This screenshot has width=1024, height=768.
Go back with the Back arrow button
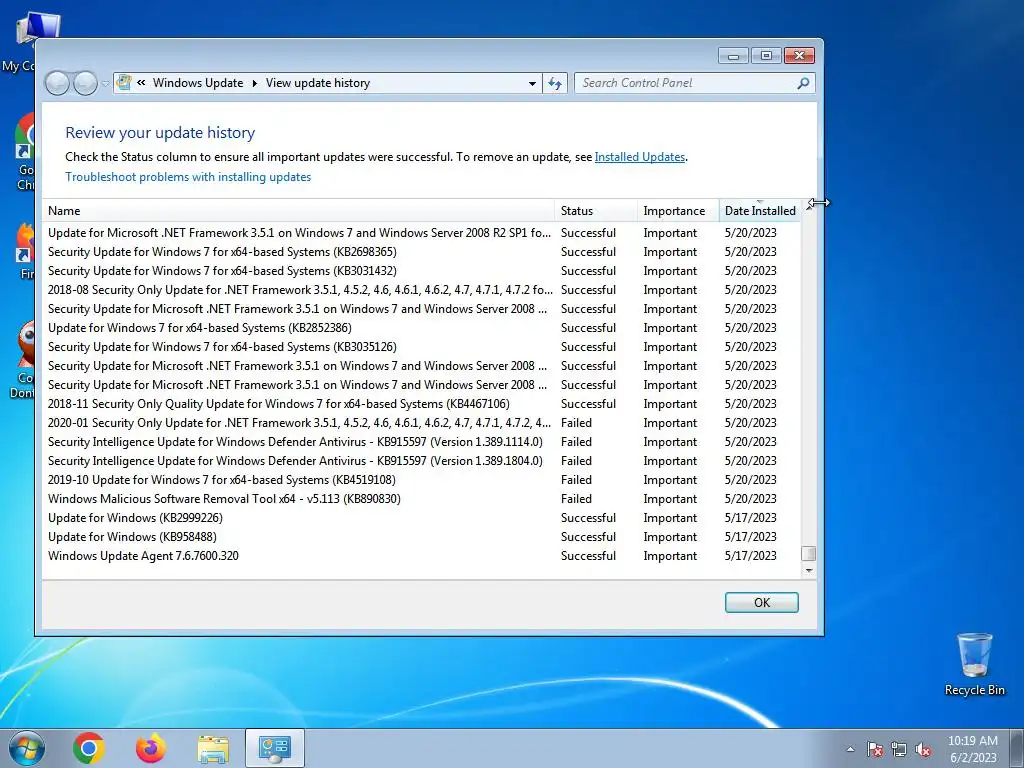click(x=57, y=83)
